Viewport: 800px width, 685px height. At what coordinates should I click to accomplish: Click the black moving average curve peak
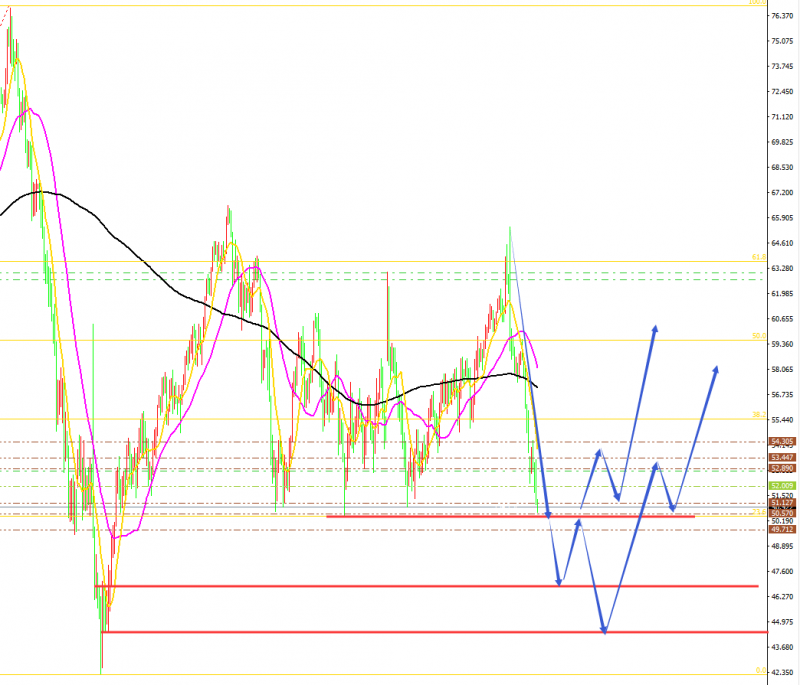click(x=41, y=192)
